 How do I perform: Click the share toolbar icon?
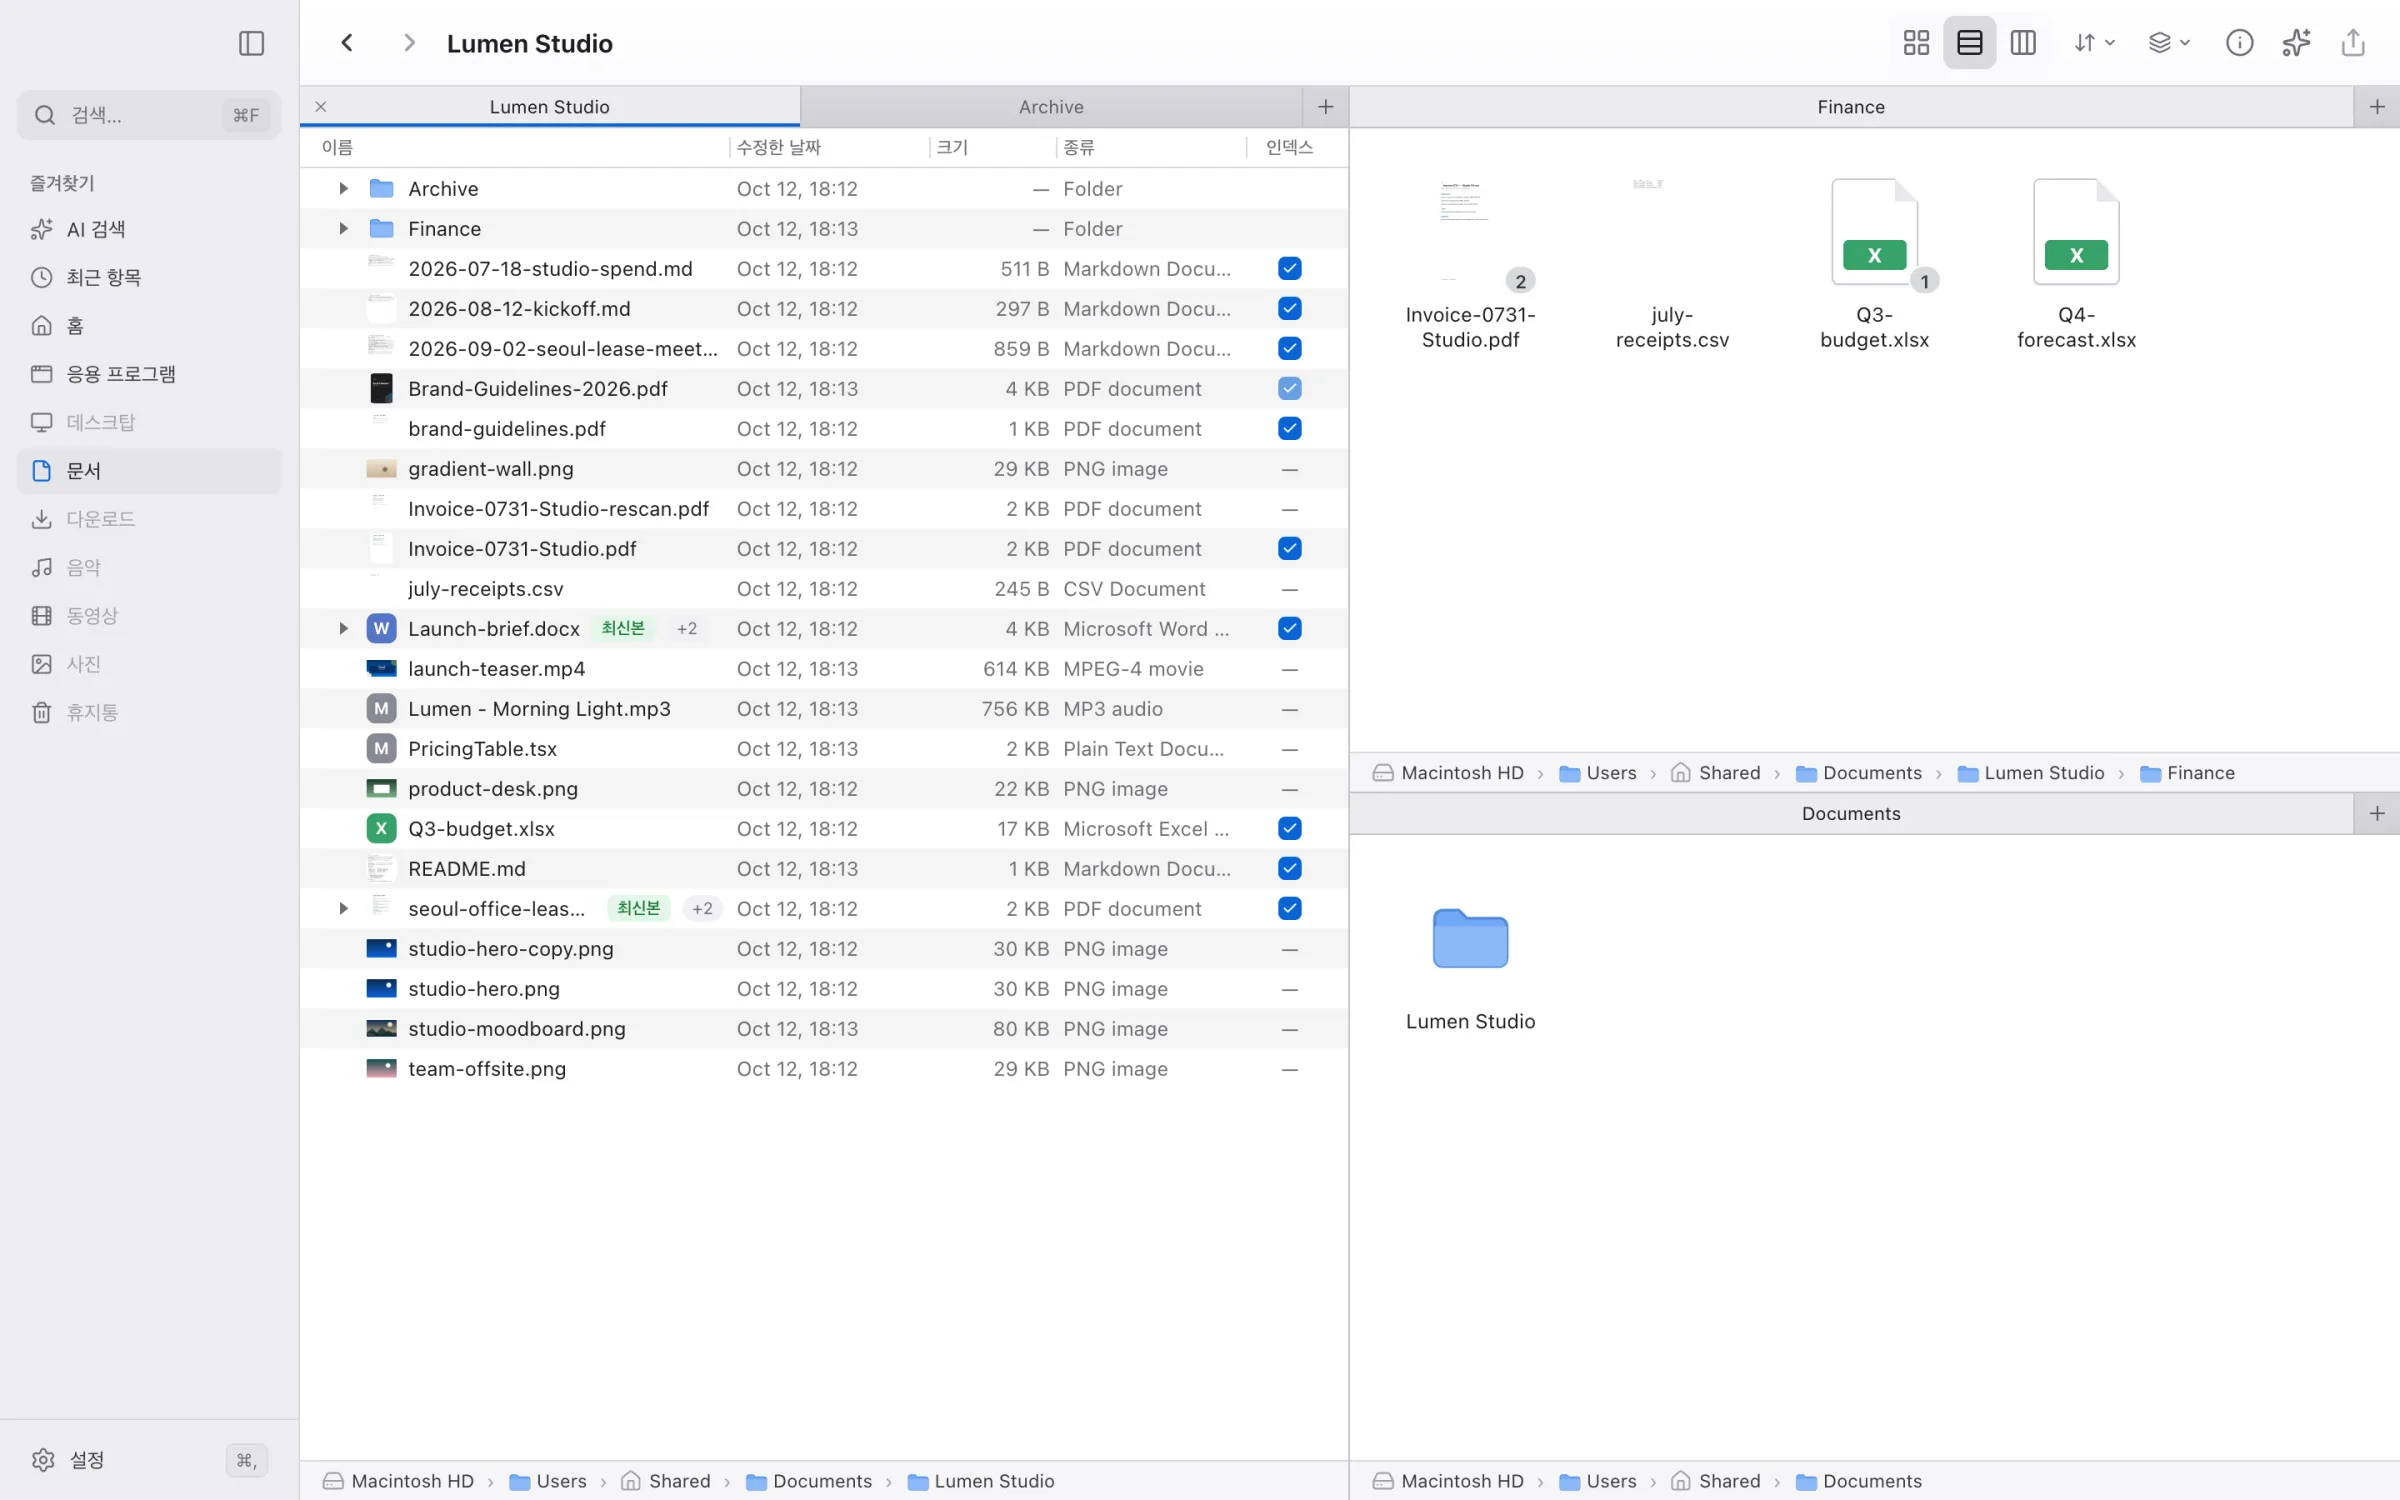tap(2353, 43)
